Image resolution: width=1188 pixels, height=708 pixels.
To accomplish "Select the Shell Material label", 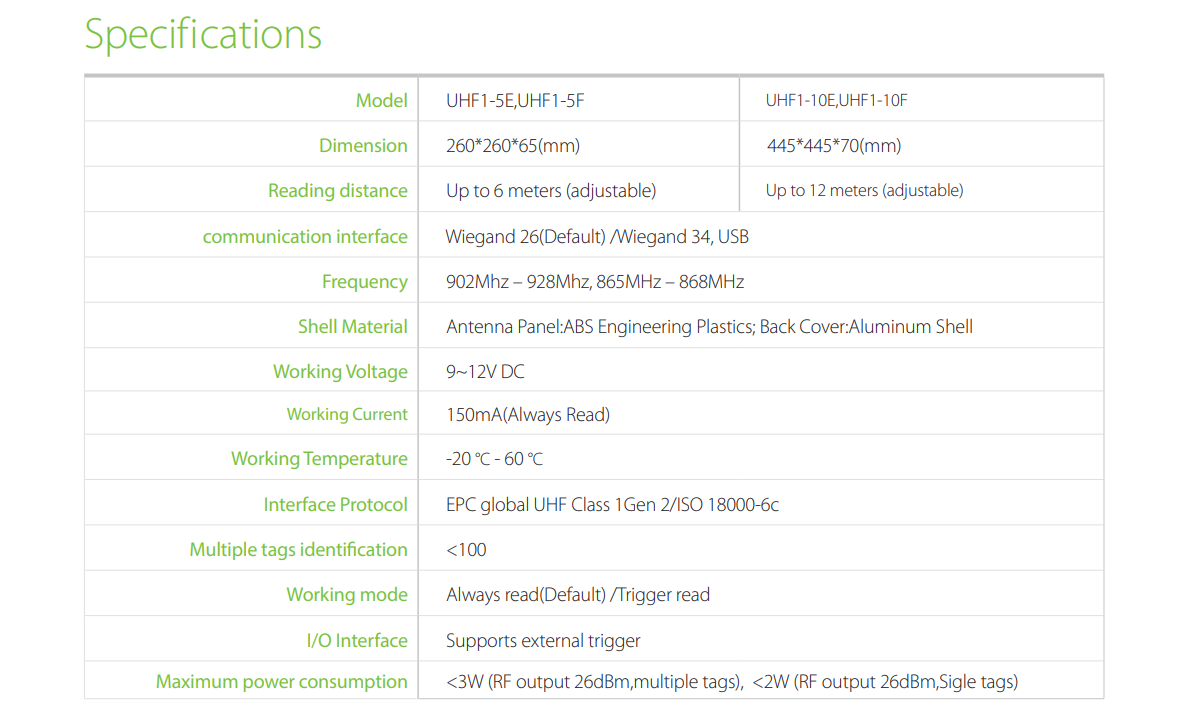I will [x=352, y=327].
